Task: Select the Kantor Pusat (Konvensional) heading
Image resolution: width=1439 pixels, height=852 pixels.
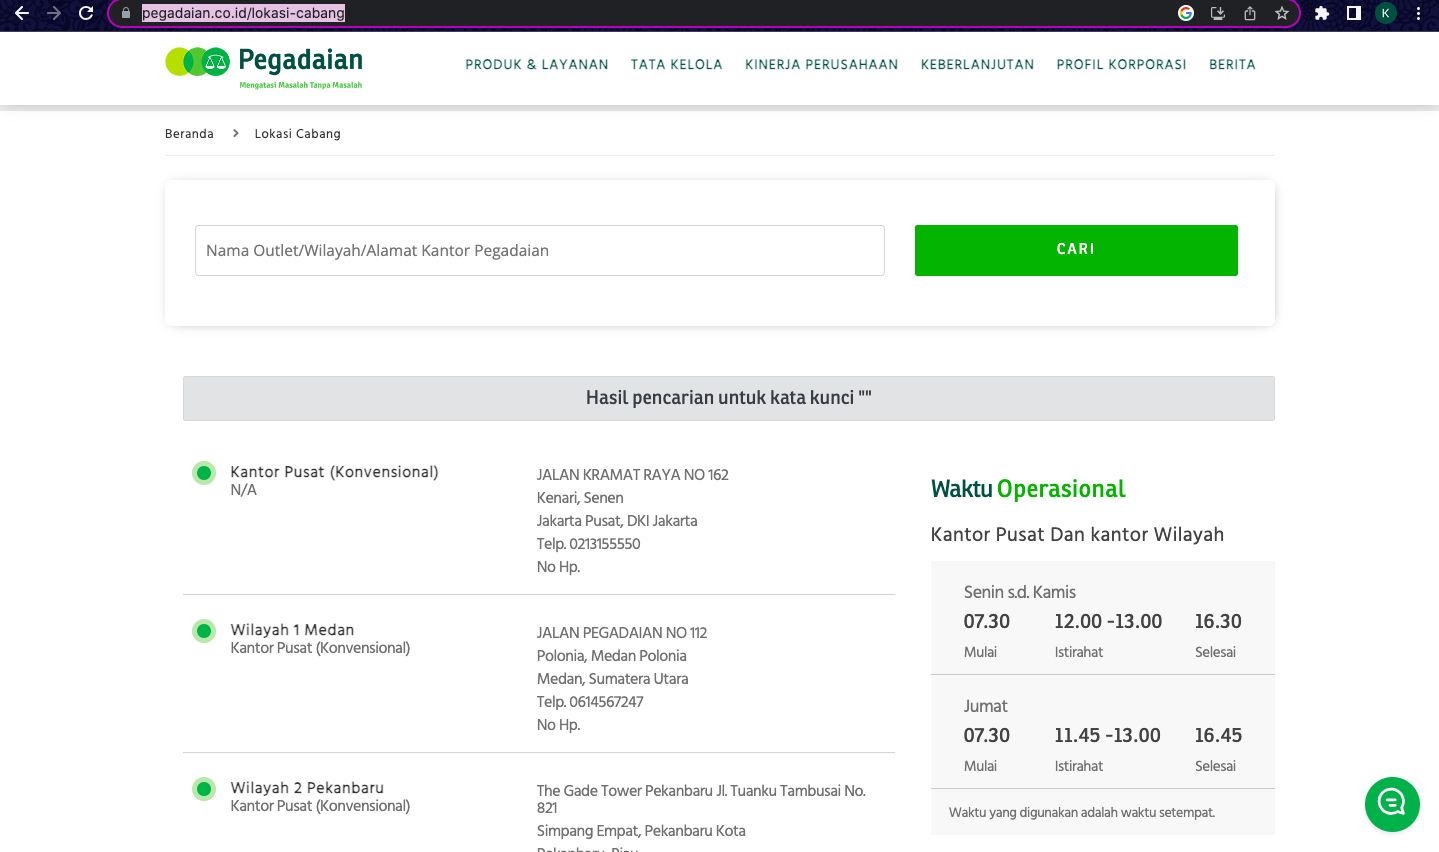Action: tap(334, 472)
